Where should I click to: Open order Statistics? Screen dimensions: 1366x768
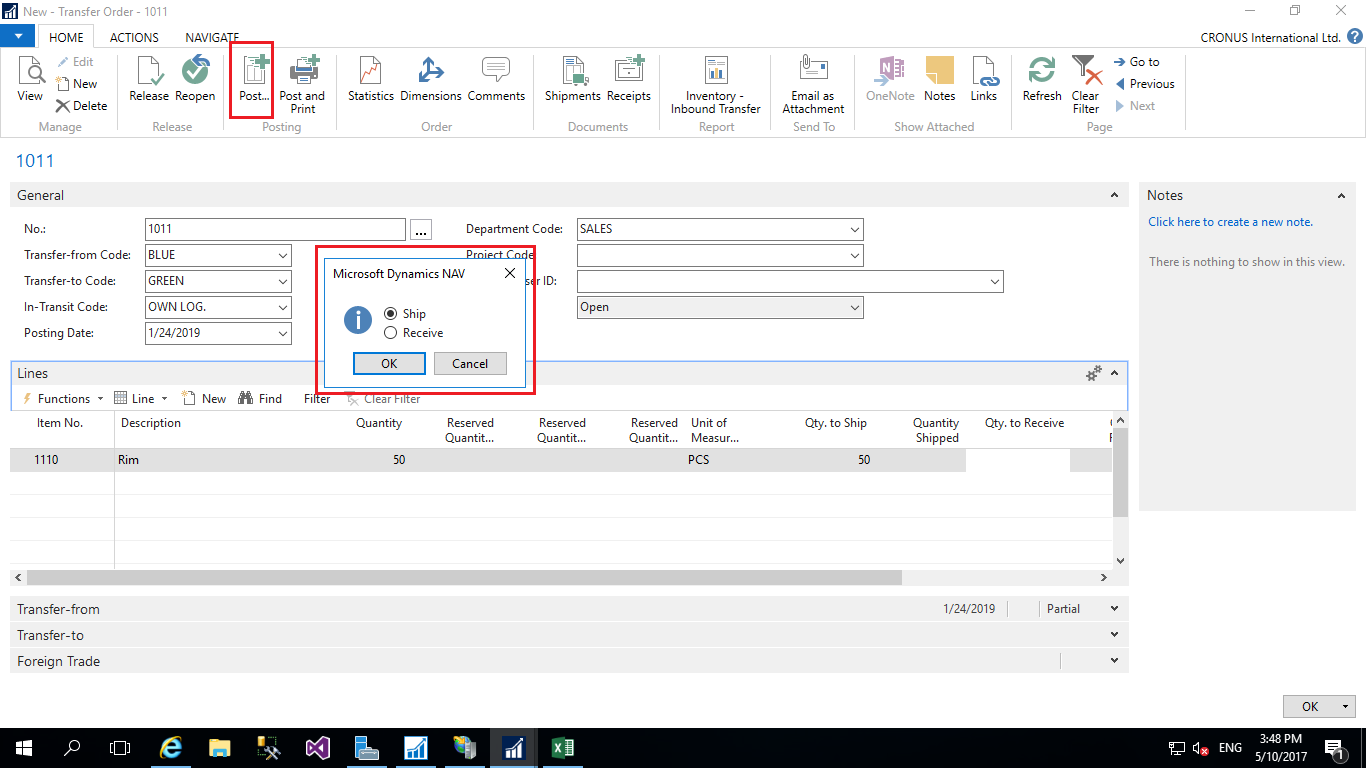[x=371, y=79]
